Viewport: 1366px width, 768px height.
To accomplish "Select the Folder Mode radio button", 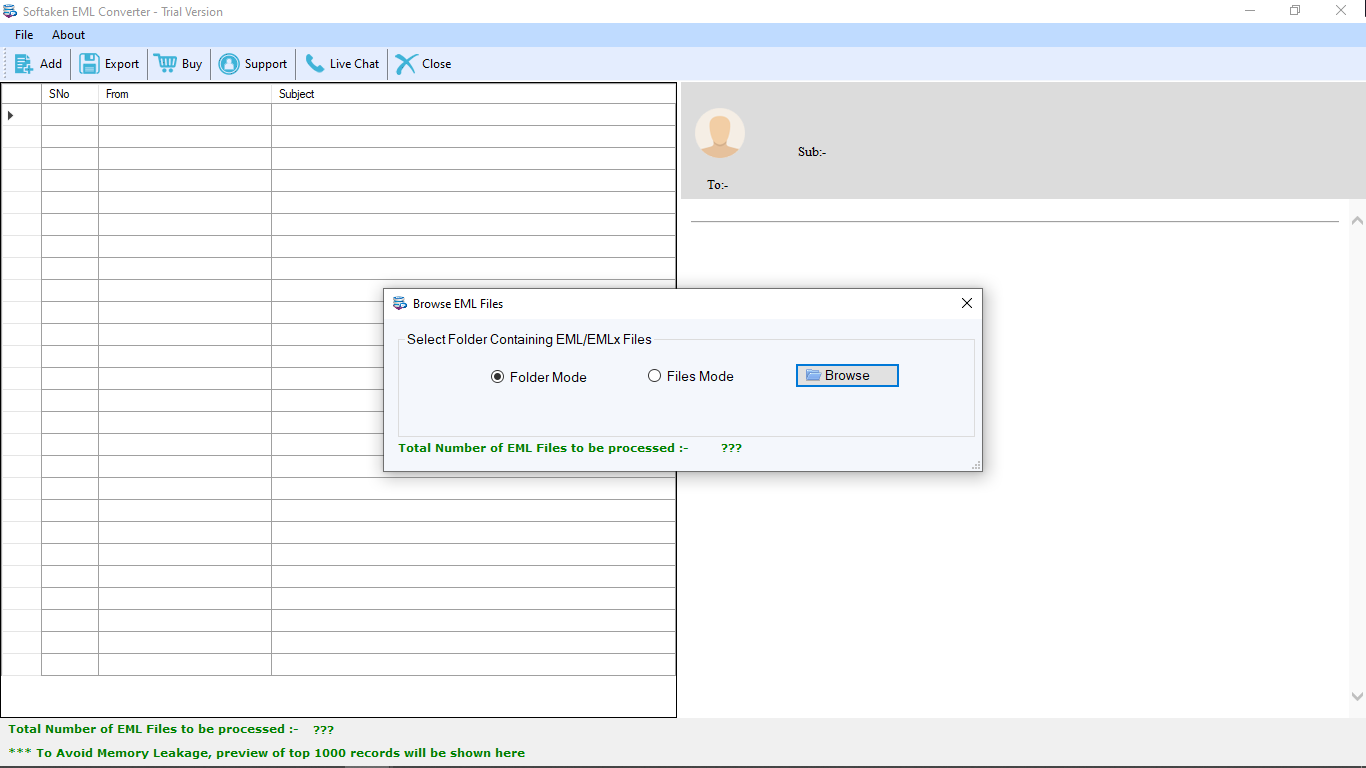I will tap(497, 377).
